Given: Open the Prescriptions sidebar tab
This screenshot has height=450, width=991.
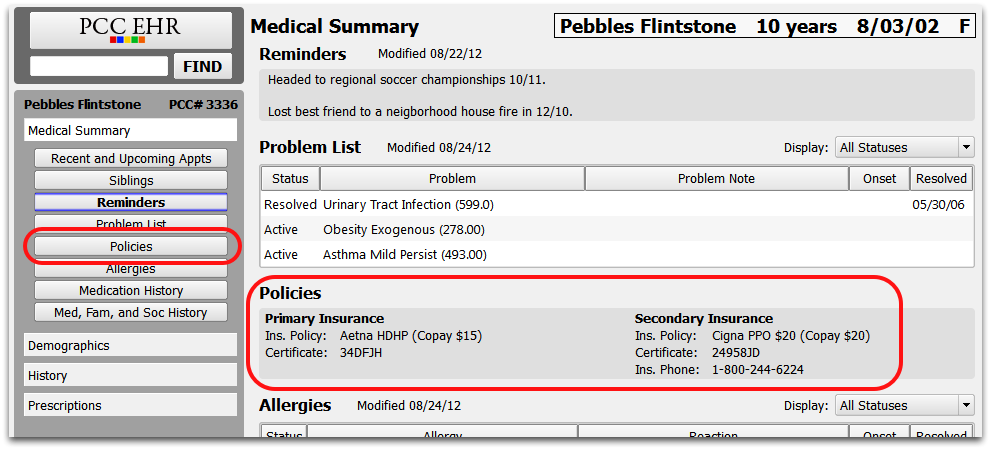Looking at the screenshot, I should click(x=131, y=406).
